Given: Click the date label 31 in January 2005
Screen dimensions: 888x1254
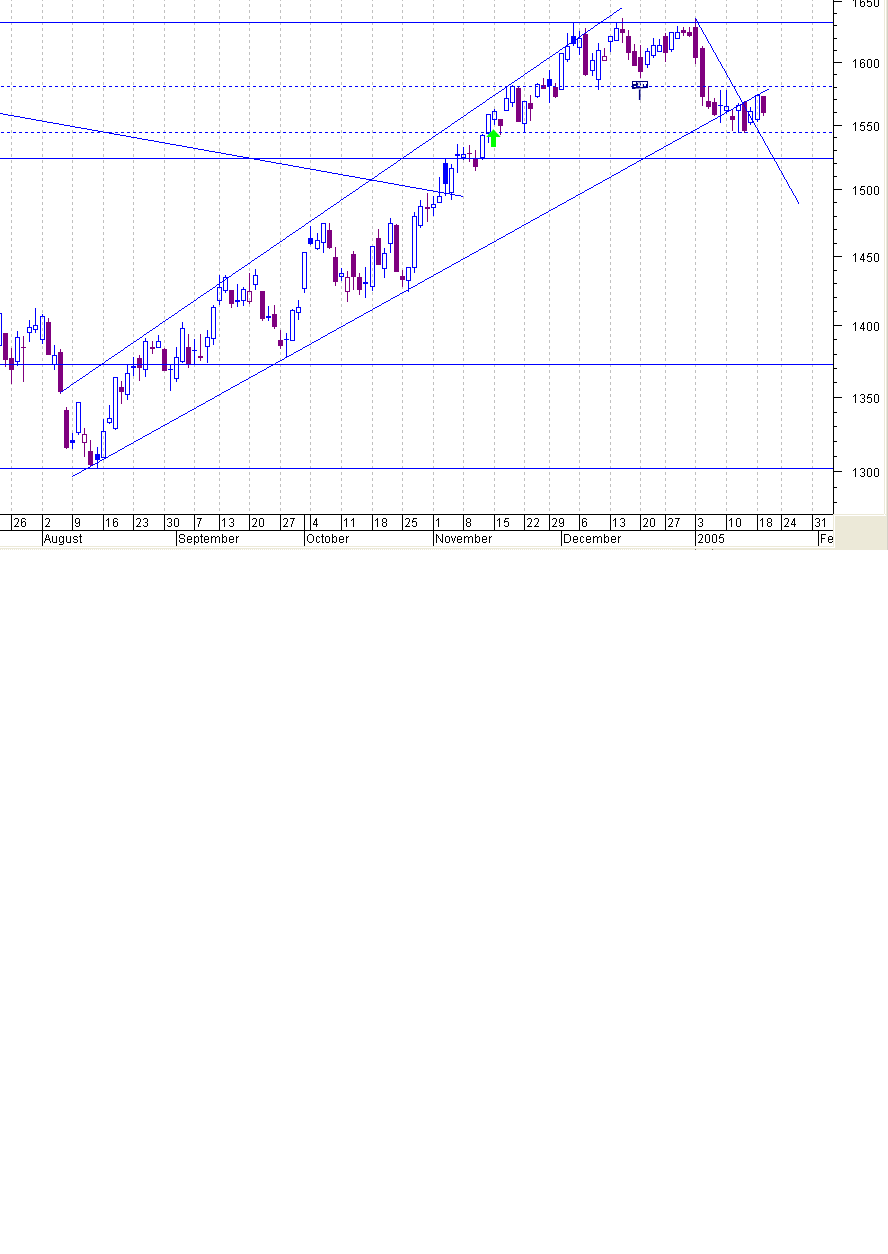Looking at the screenshot, I should [820, 523].
